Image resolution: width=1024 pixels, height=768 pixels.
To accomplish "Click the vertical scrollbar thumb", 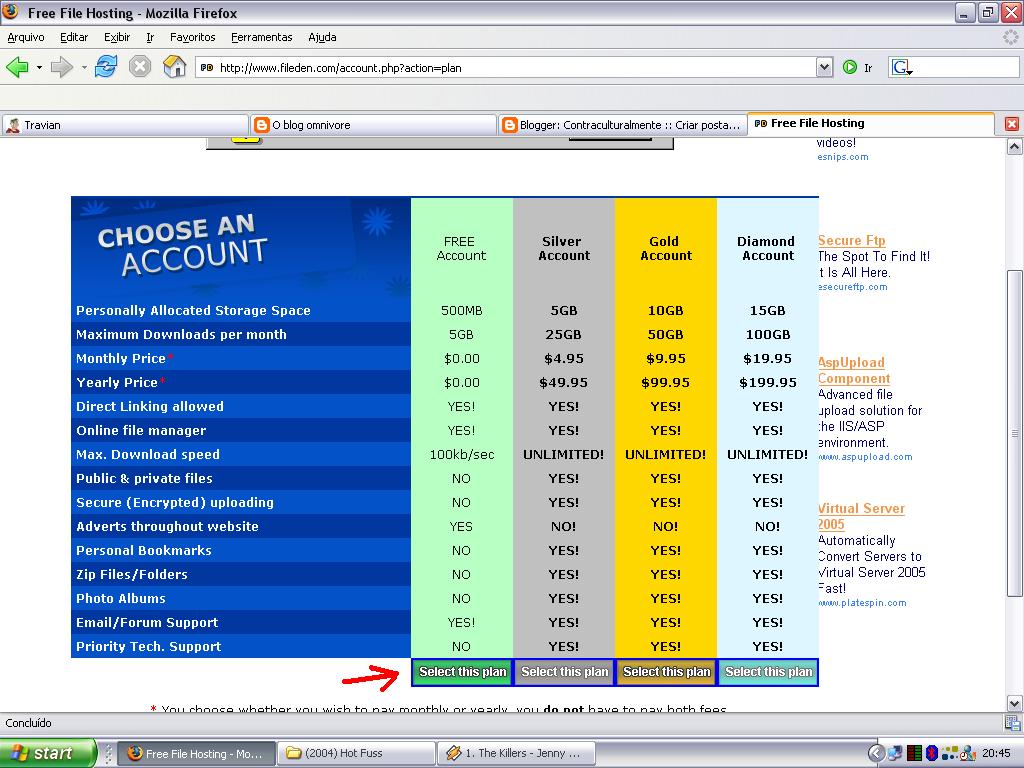I will [x=1014, y=432].
